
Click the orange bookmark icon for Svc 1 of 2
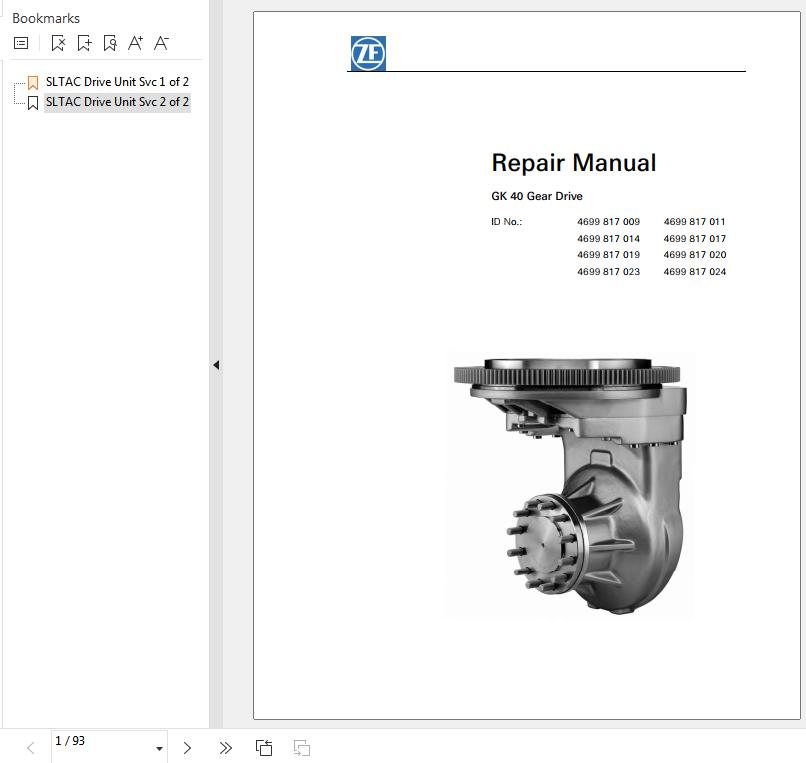pos(33,82)
